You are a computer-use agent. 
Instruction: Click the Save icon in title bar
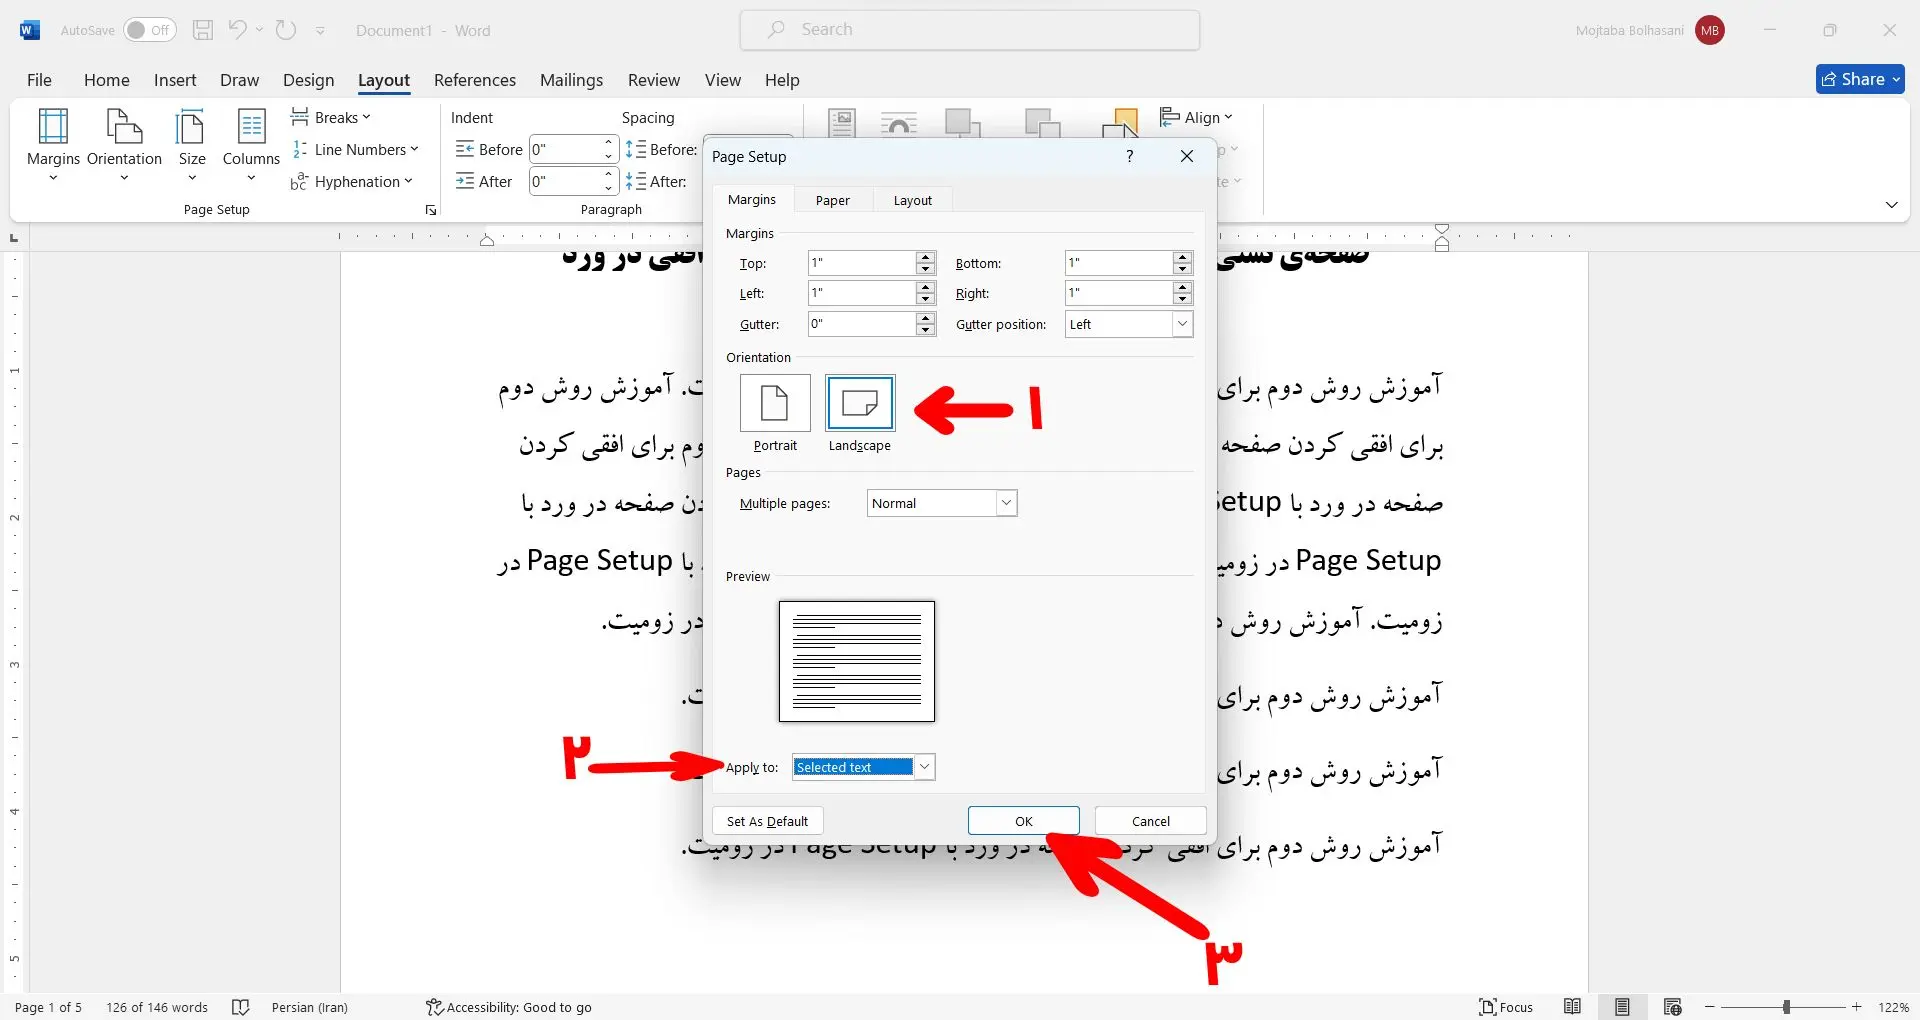tap(203, 30)
